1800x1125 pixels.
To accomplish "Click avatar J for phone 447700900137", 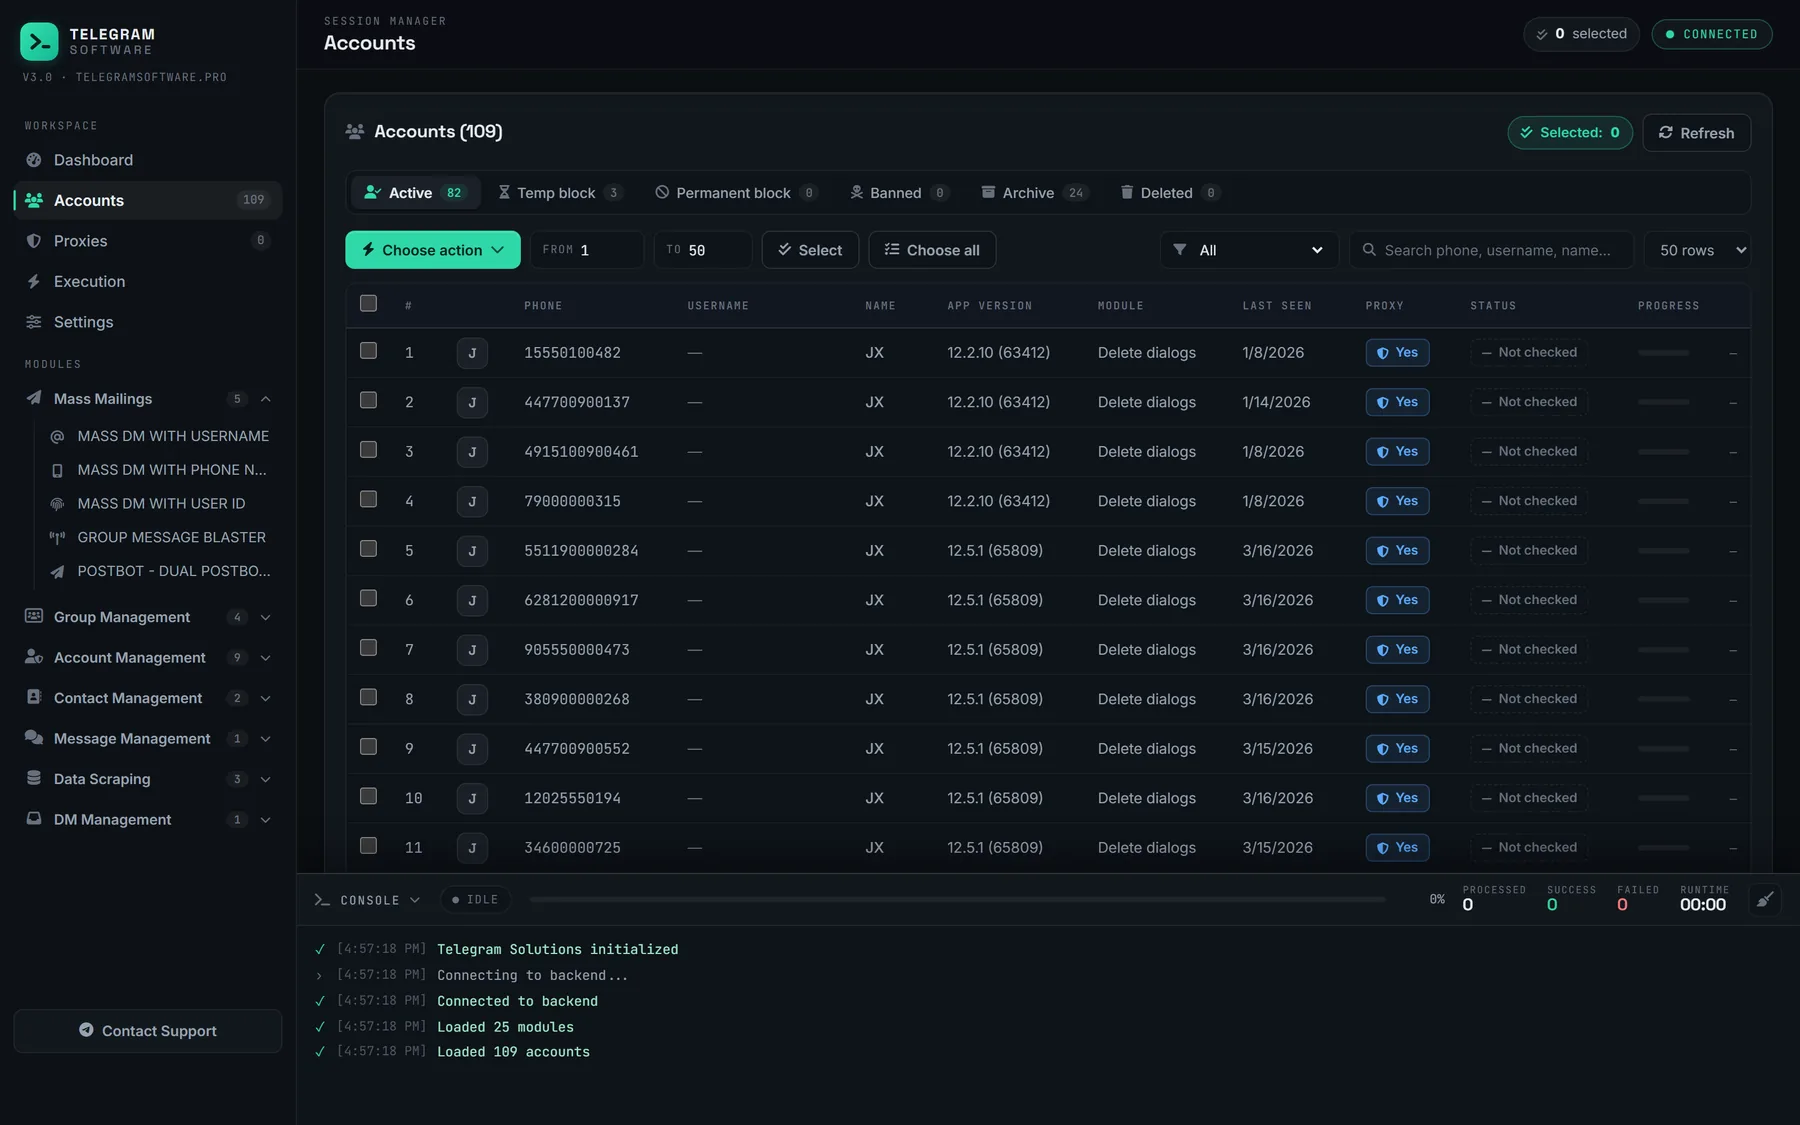I will click(x=472, y=402).
